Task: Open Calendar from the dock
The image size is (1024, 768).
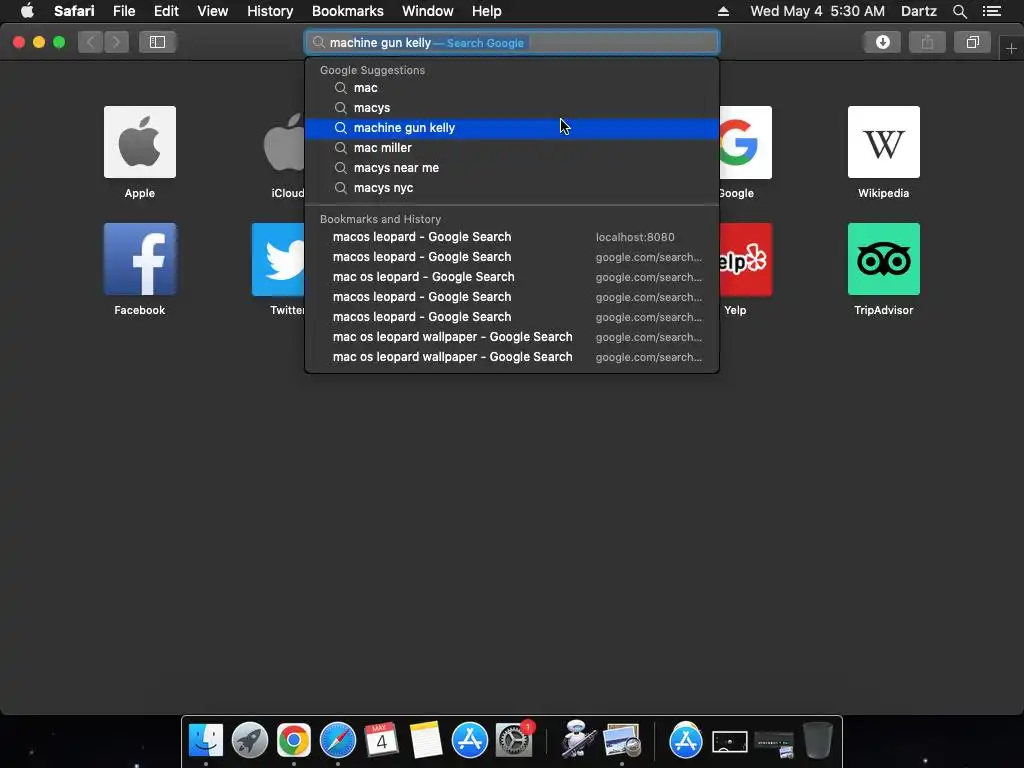Action: pos(381,741)
